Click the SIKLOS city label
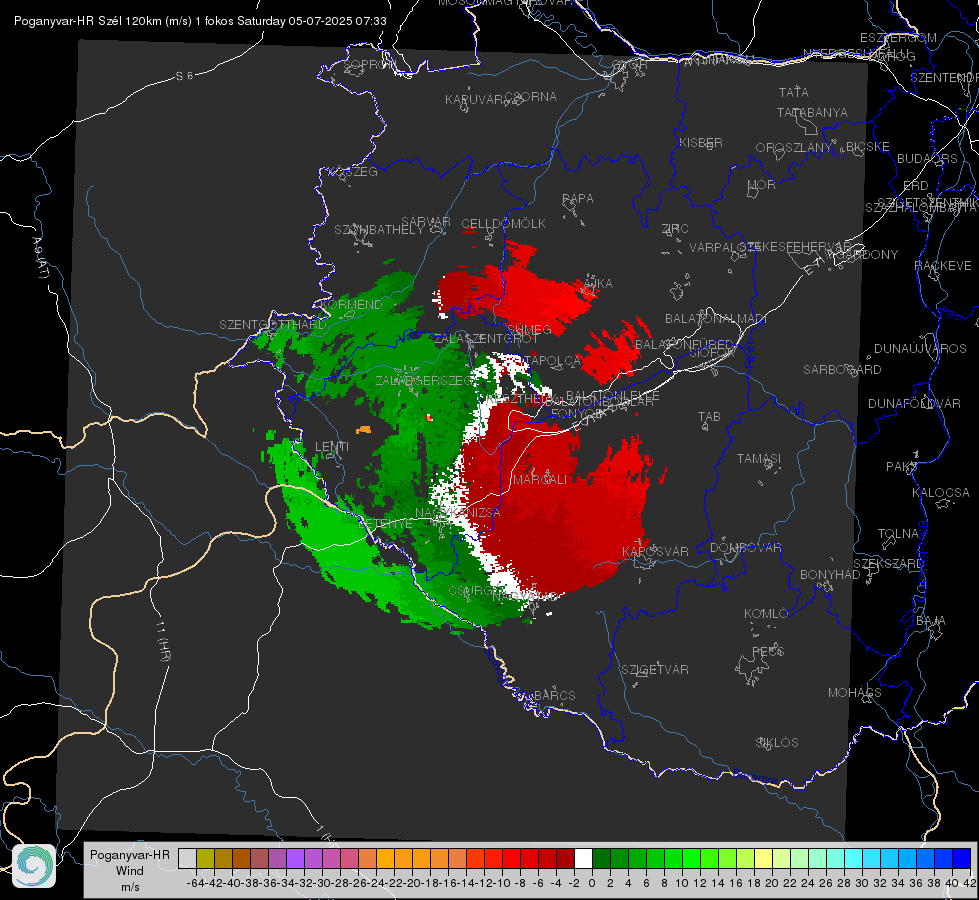This screenshot has width=979, height=900. pos(777,743)
